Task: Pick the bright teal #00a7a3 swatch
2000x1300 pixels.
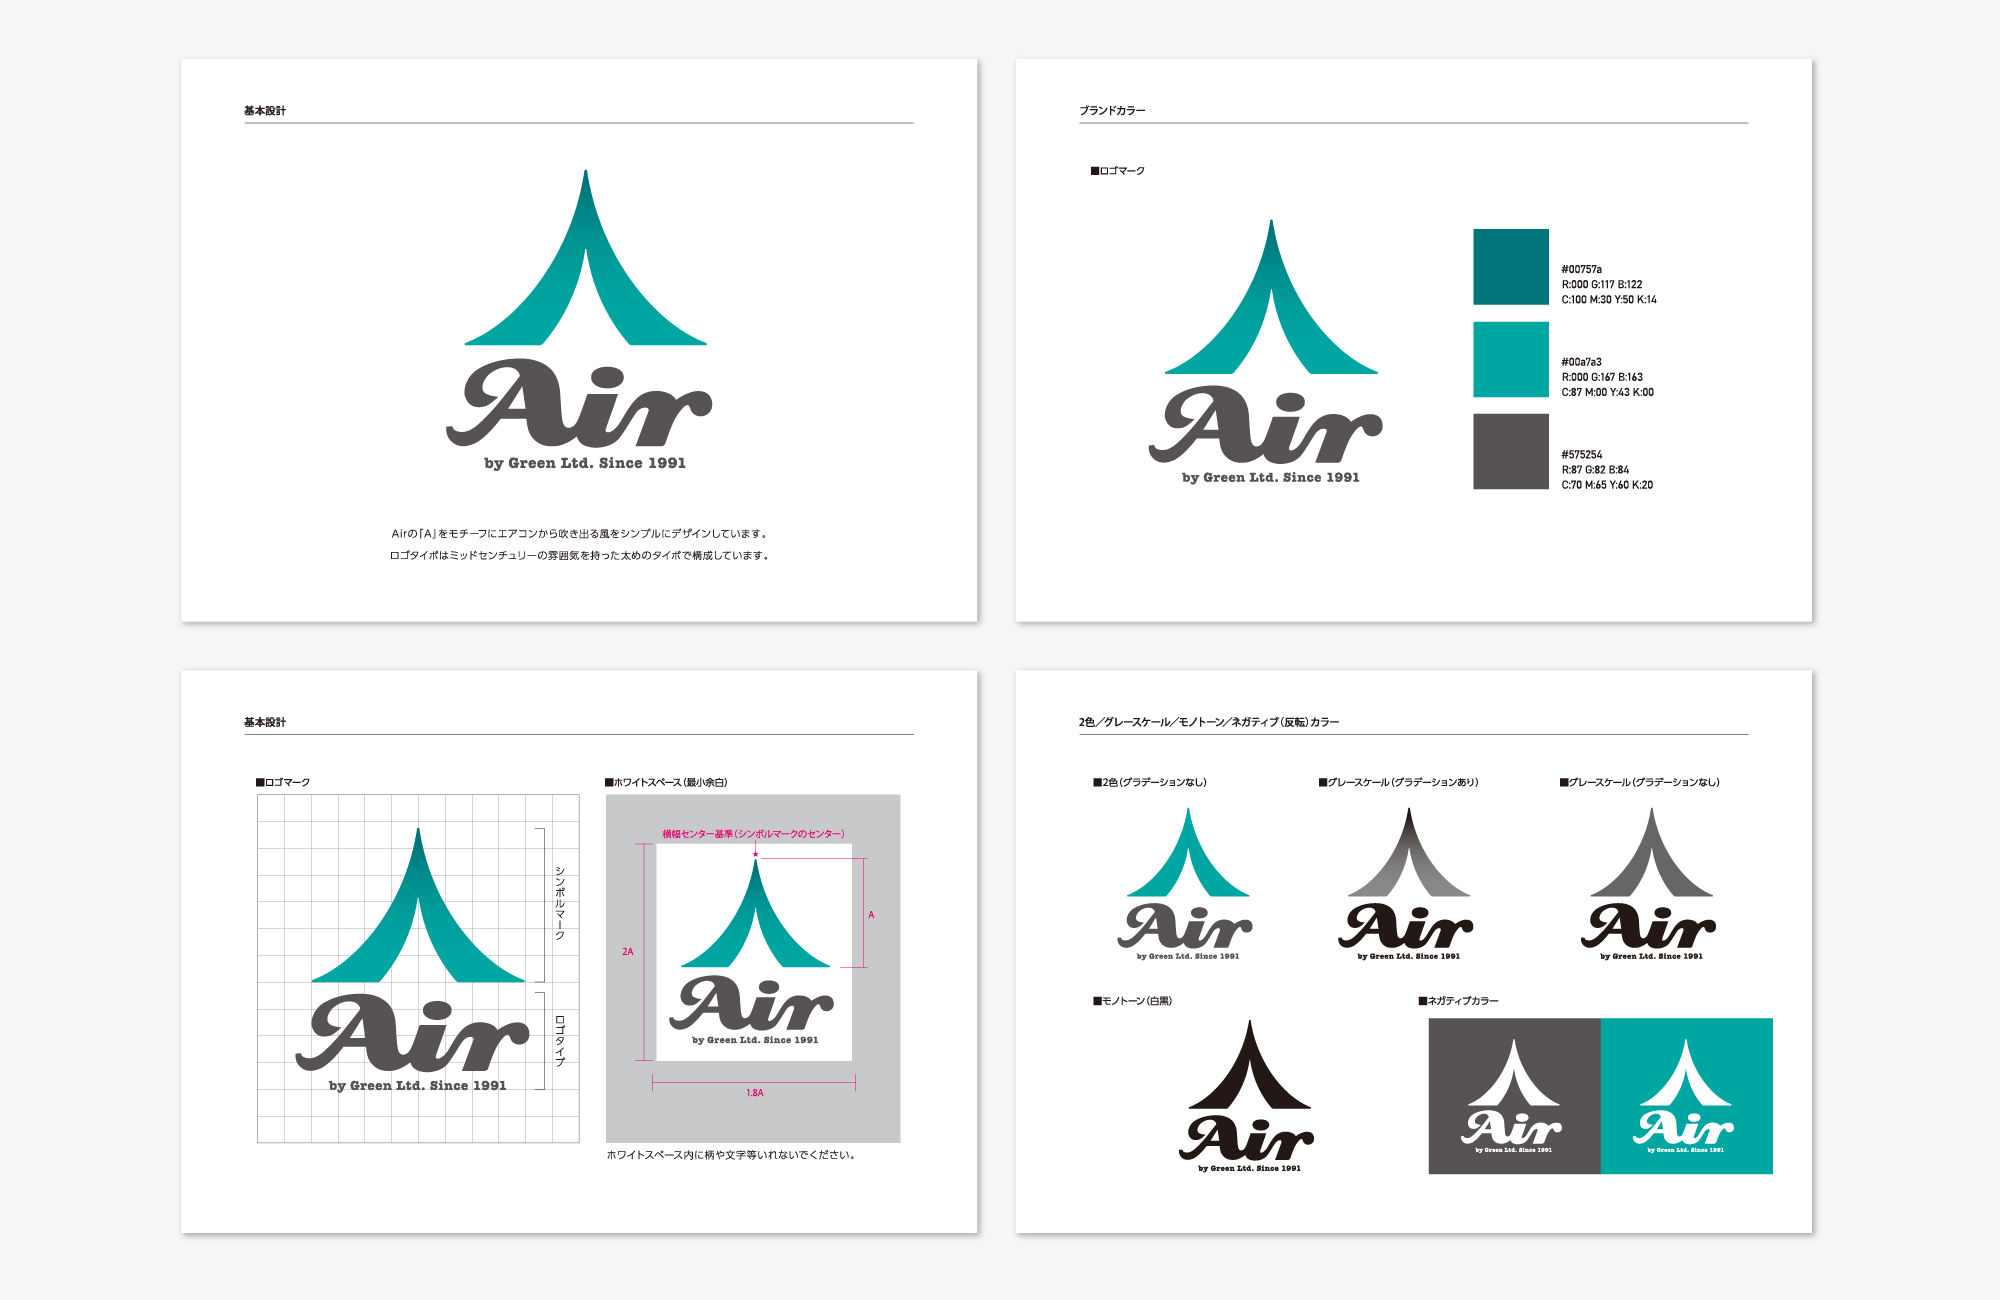Action: [1510, 359]
